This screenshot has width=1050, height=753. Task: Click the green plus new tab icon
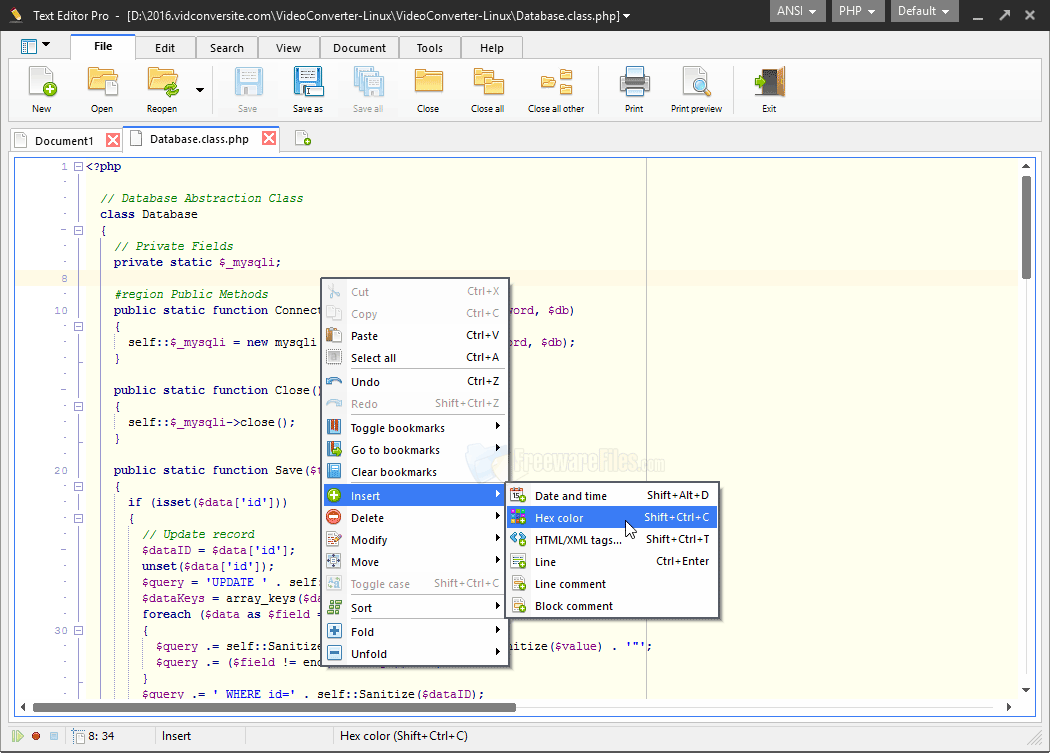click(302, 138)
